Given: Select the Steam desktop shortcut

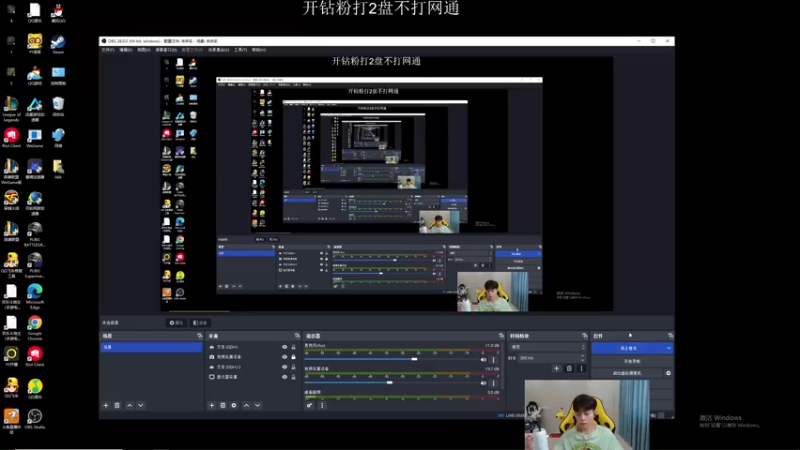Looking at the screenshot, I should pos(58,44).
